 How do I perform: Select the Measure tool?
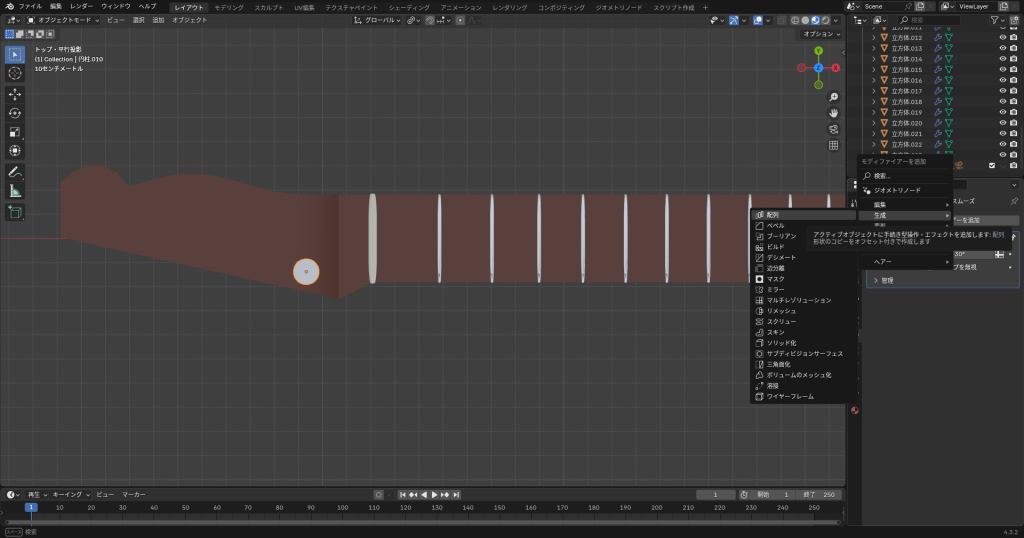(15, 191)
